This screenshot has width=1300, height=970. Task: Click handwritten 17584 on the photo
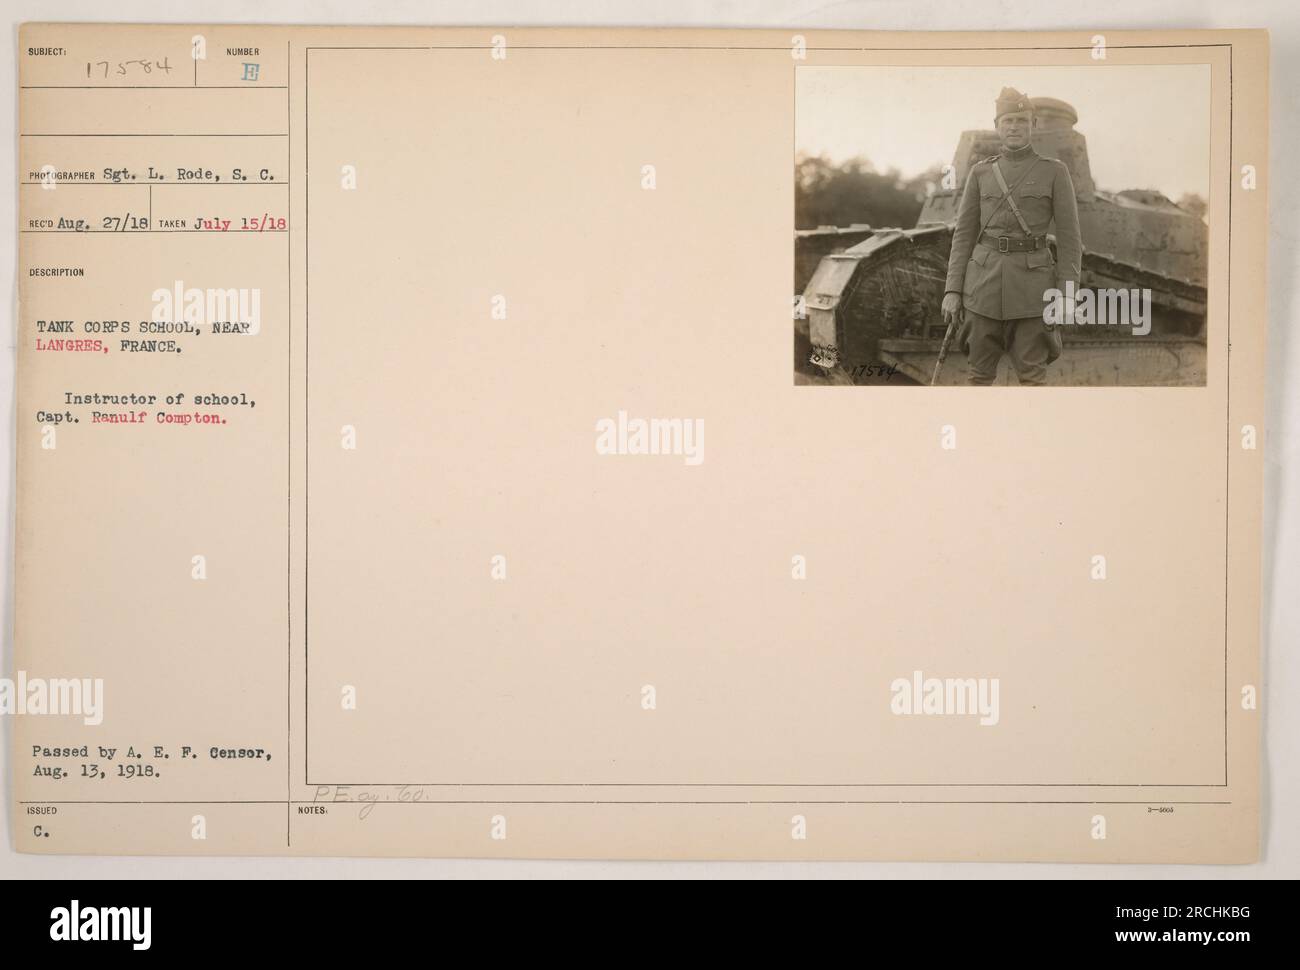[x=873, y=372]
